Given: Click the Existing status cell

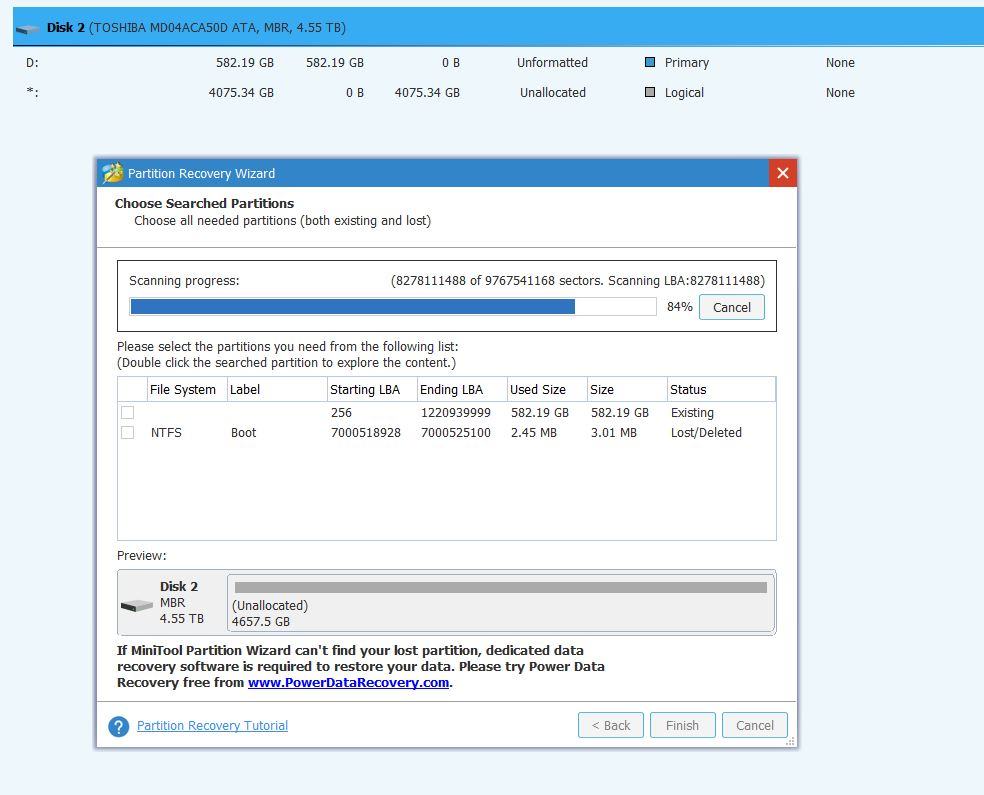Looking at the screenshot, I should 692,412.
